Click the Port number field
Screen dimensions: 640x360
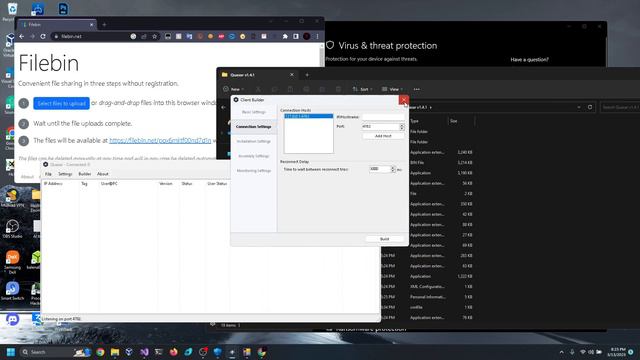380,127
